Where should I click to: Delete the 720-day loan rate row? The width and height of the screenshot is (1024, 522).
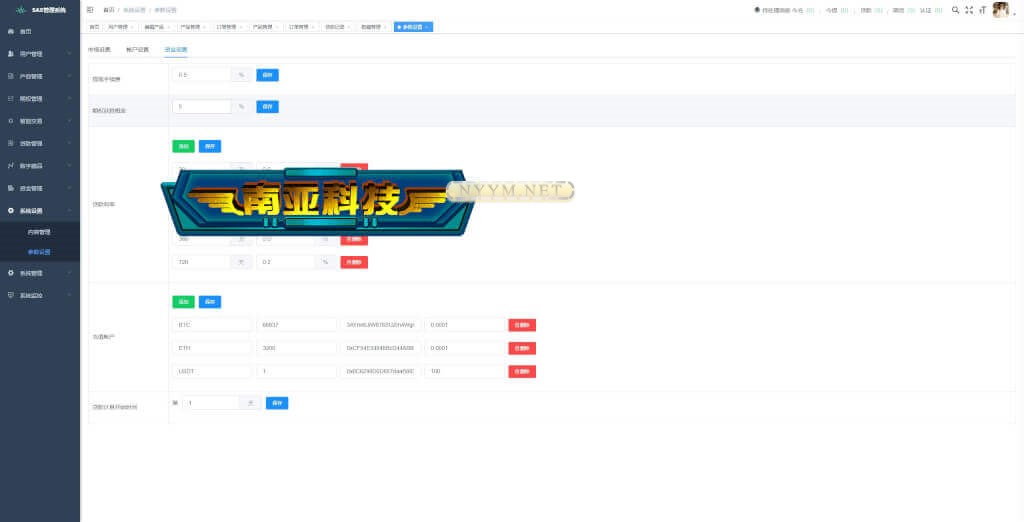coord(354,262)
